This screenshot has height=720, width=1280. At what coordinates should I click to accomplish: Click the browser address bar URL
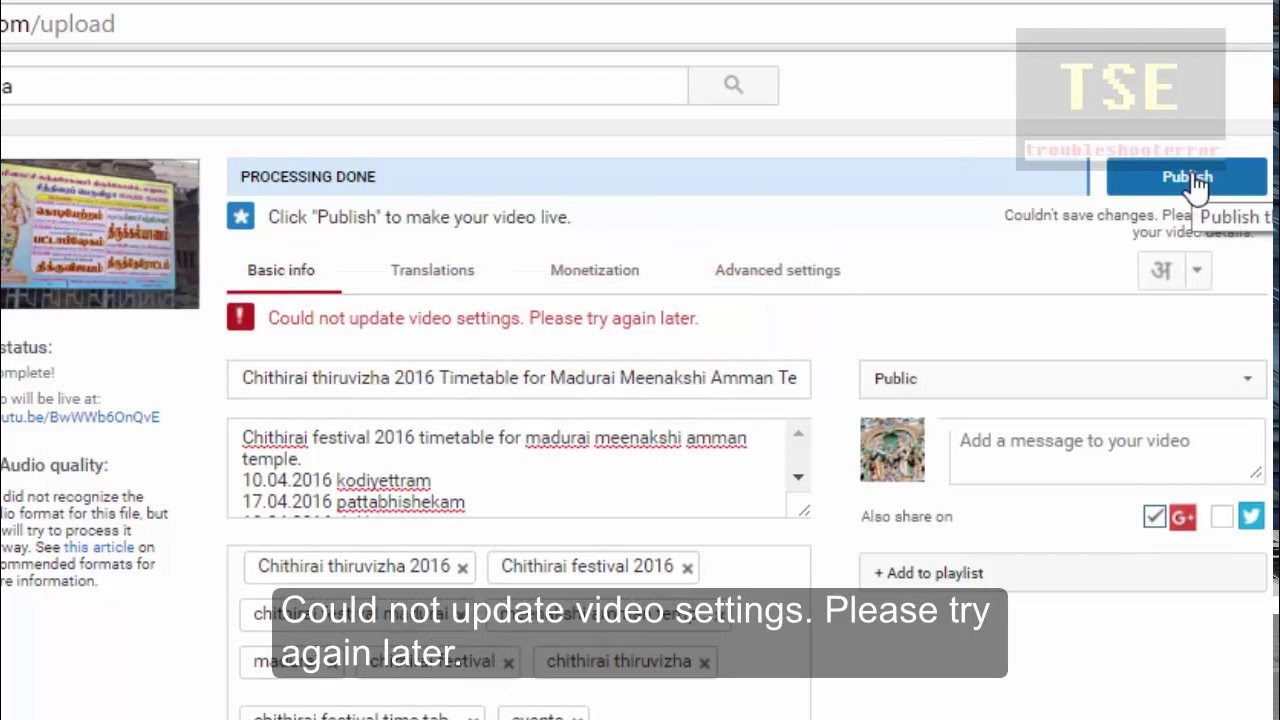pyautogui.click(x=57, y=23)
